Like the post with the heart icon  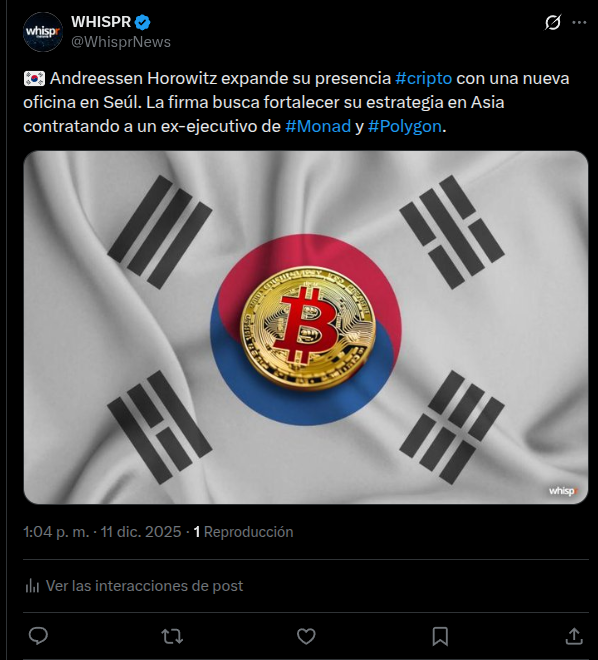(x=306, y=636)
